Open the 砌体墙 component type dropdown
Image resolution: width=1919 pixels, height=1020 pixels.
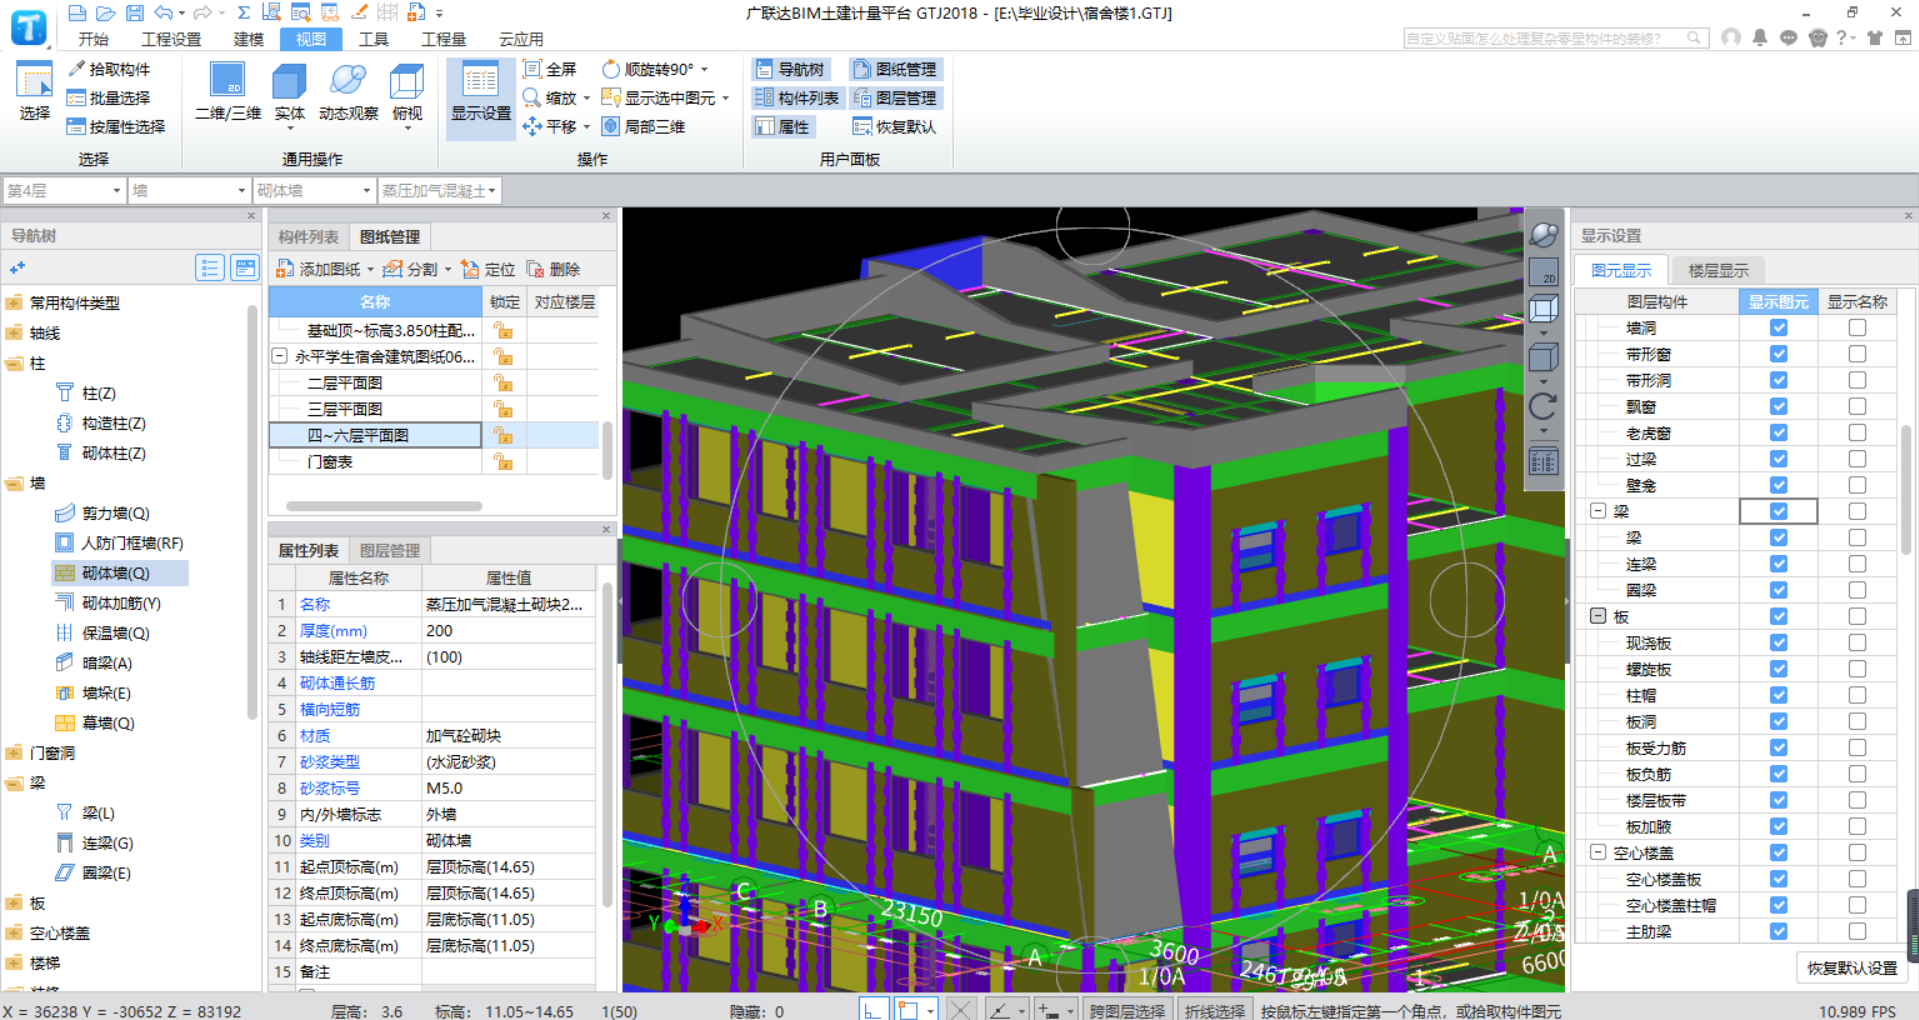coord(313,190)
